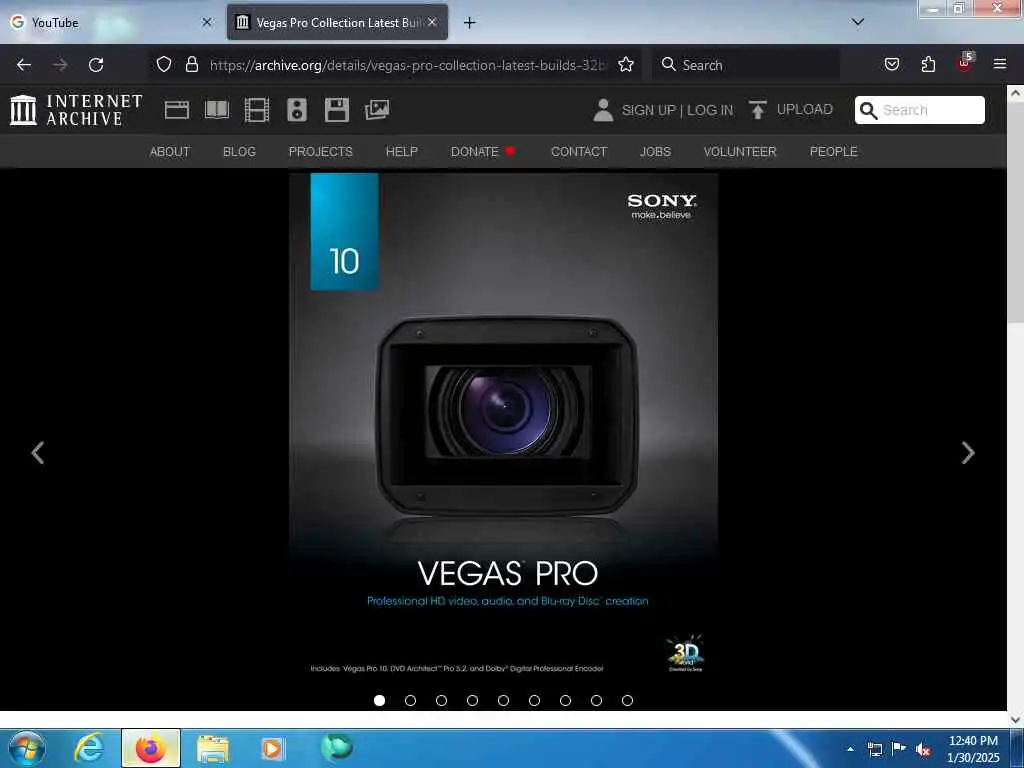Focus the Internet Archive search field
1024x768 pixels.
(x=920, y=110)
